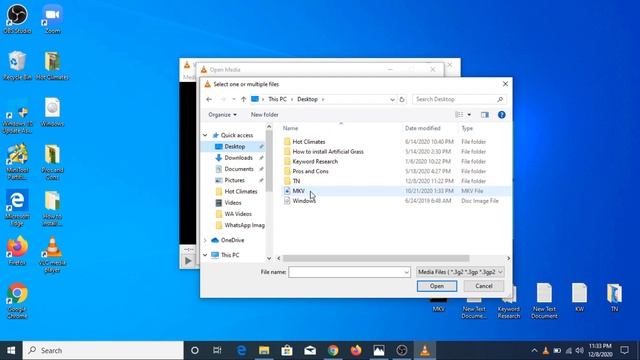Click Chrome icon in taskbar
Screen dimensions: 640x360
(333, 350)
